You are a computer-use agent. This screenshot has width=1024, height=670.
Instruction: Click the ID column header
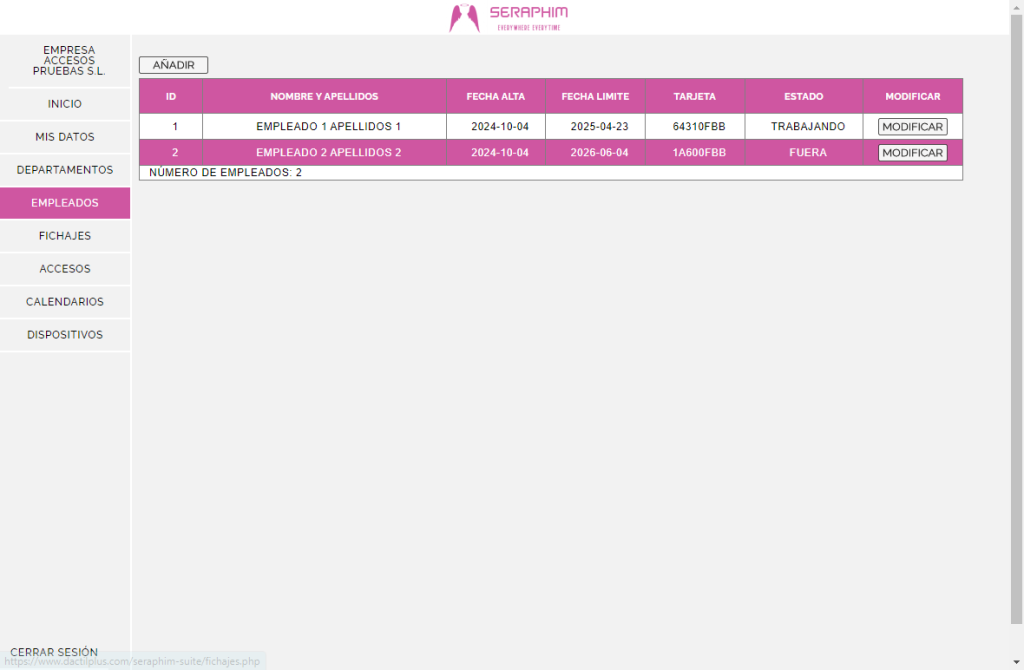click(171, 96)
